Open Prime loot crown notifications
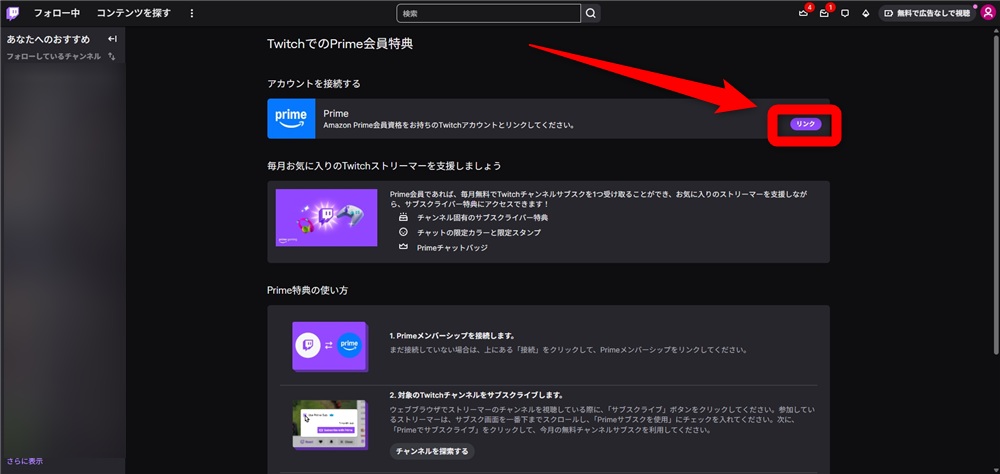Image resolution: width=1000 pixels, height=474 pixels. 804,13
